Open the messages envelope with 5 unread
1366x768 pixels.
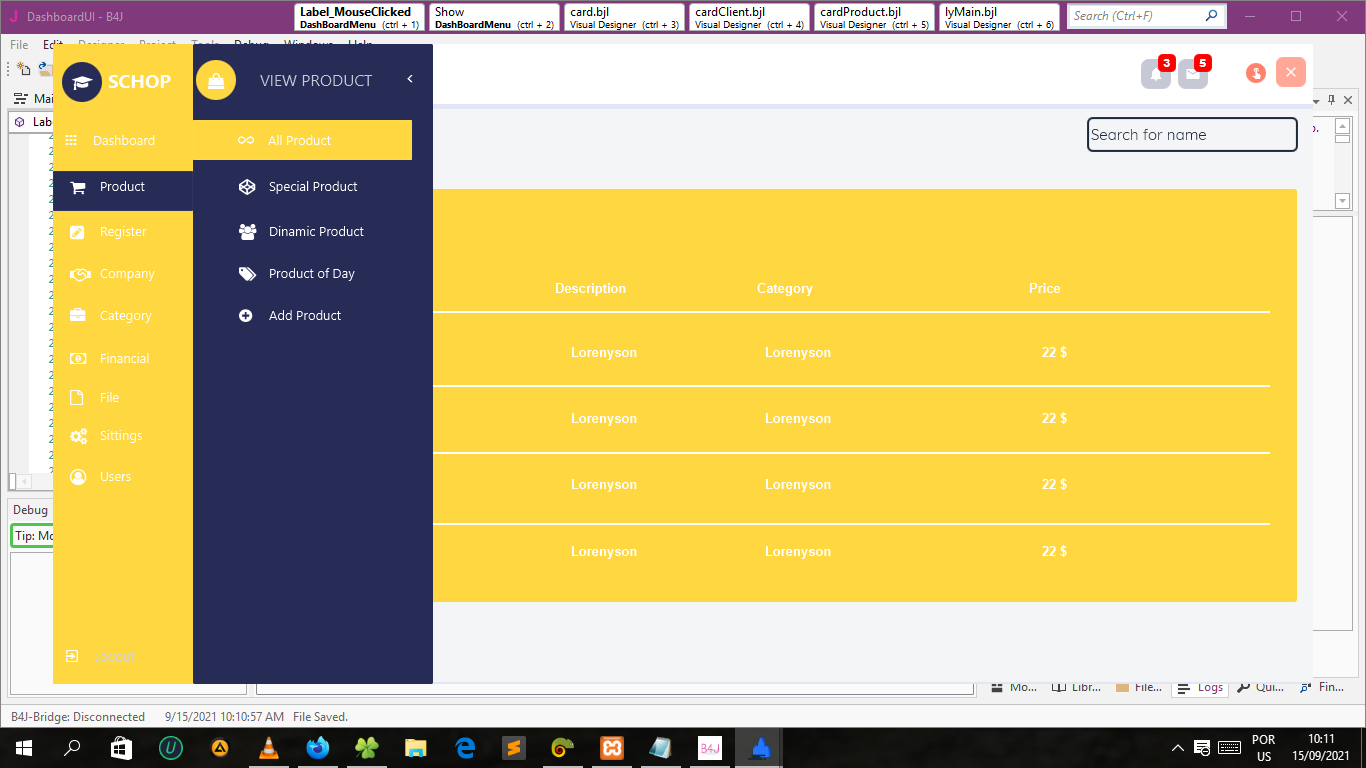point(1193,73)
